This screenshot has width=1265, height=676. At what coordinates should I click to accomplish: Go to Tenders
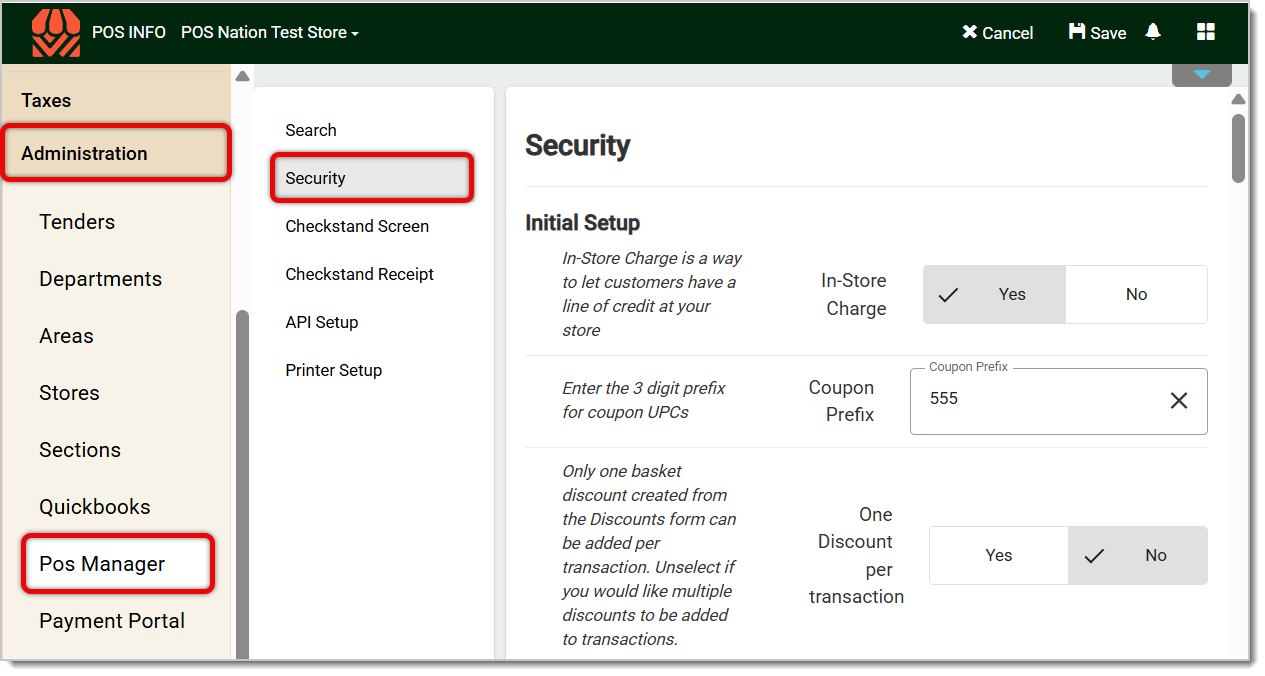click(77, 222)
